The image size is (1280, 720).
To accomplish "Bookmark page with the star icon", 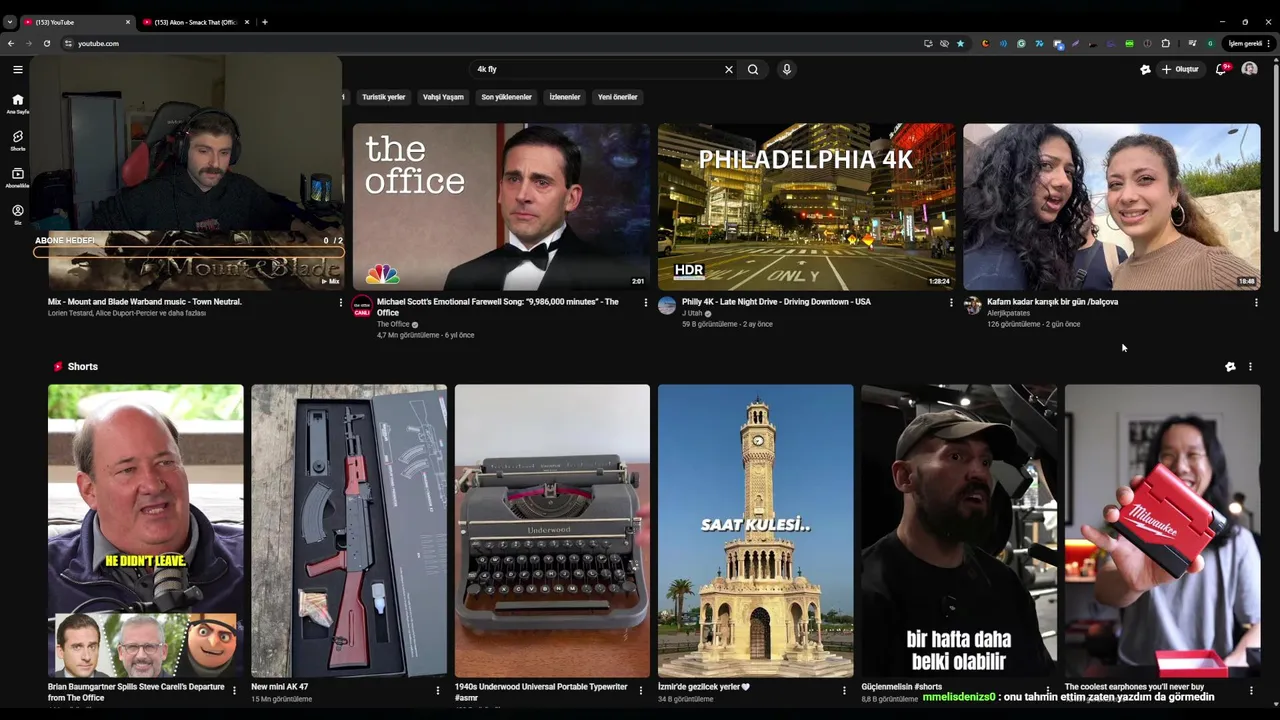I will point(961,43).
